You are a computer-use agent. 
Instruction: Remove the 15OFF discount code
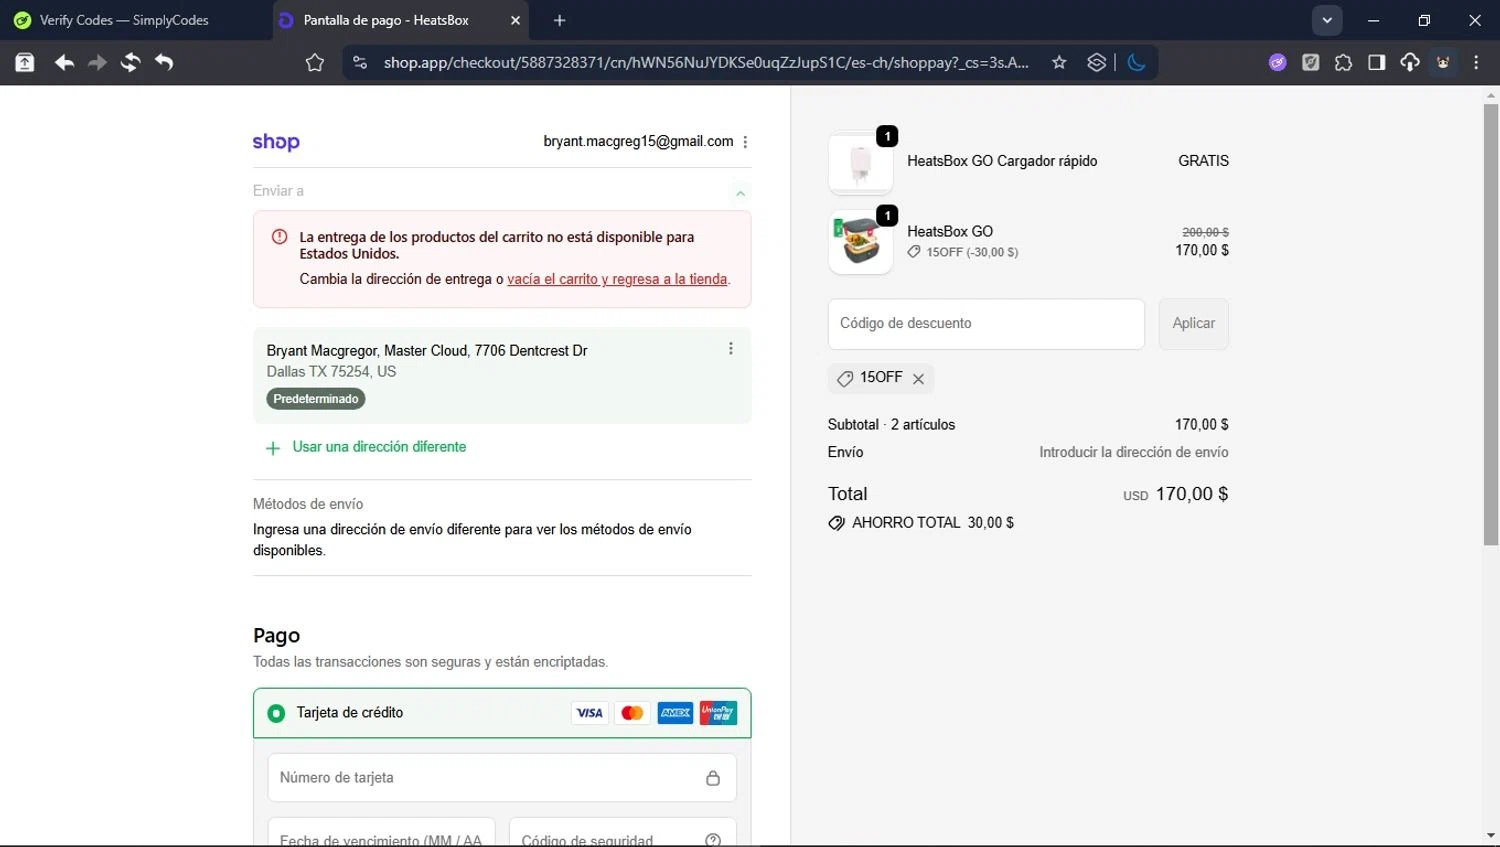[918, 379]
